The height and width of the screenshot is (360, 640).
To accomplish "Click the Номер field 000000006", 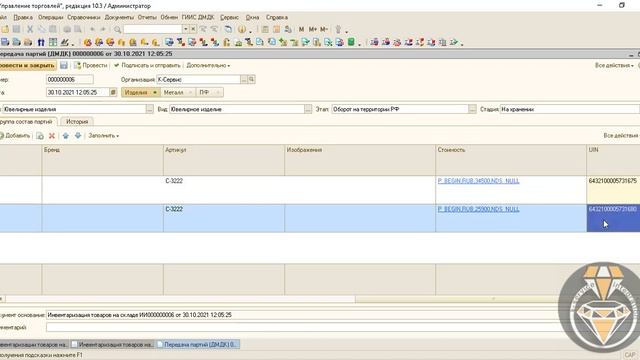I will click(70, 80).
